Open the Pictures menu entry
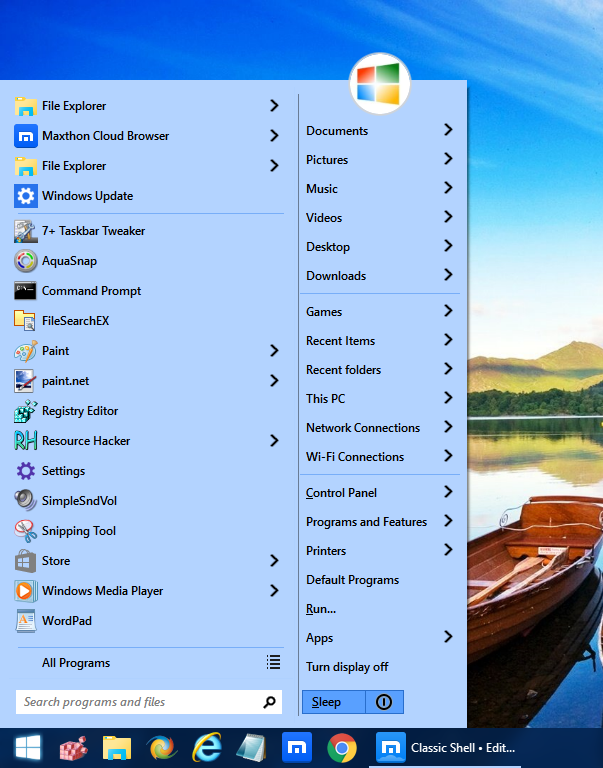Image resolution: width=603 pixels, height=768 pixels. (x=380, y=160)
